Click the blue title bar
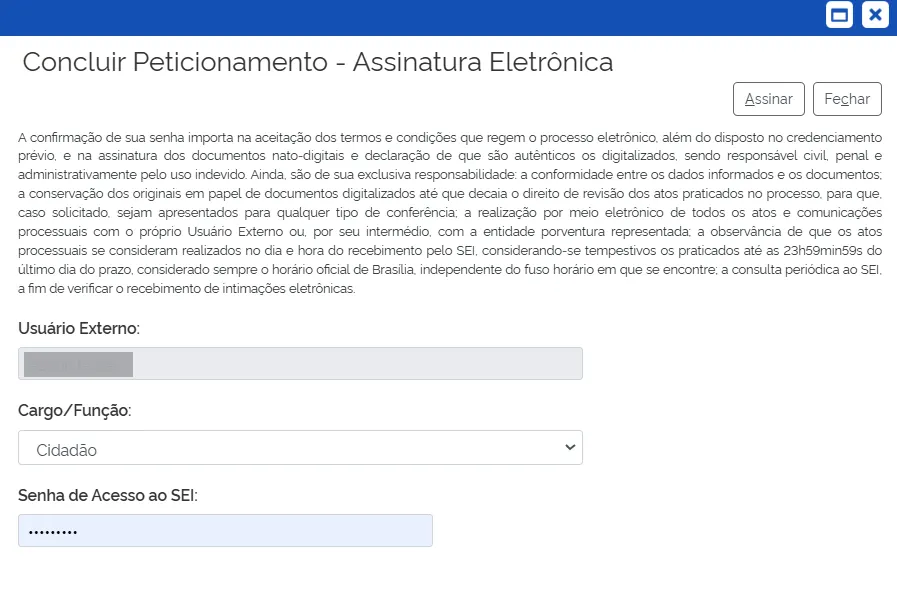This screenshot has height=612, width=897. (x=400, y=16)
